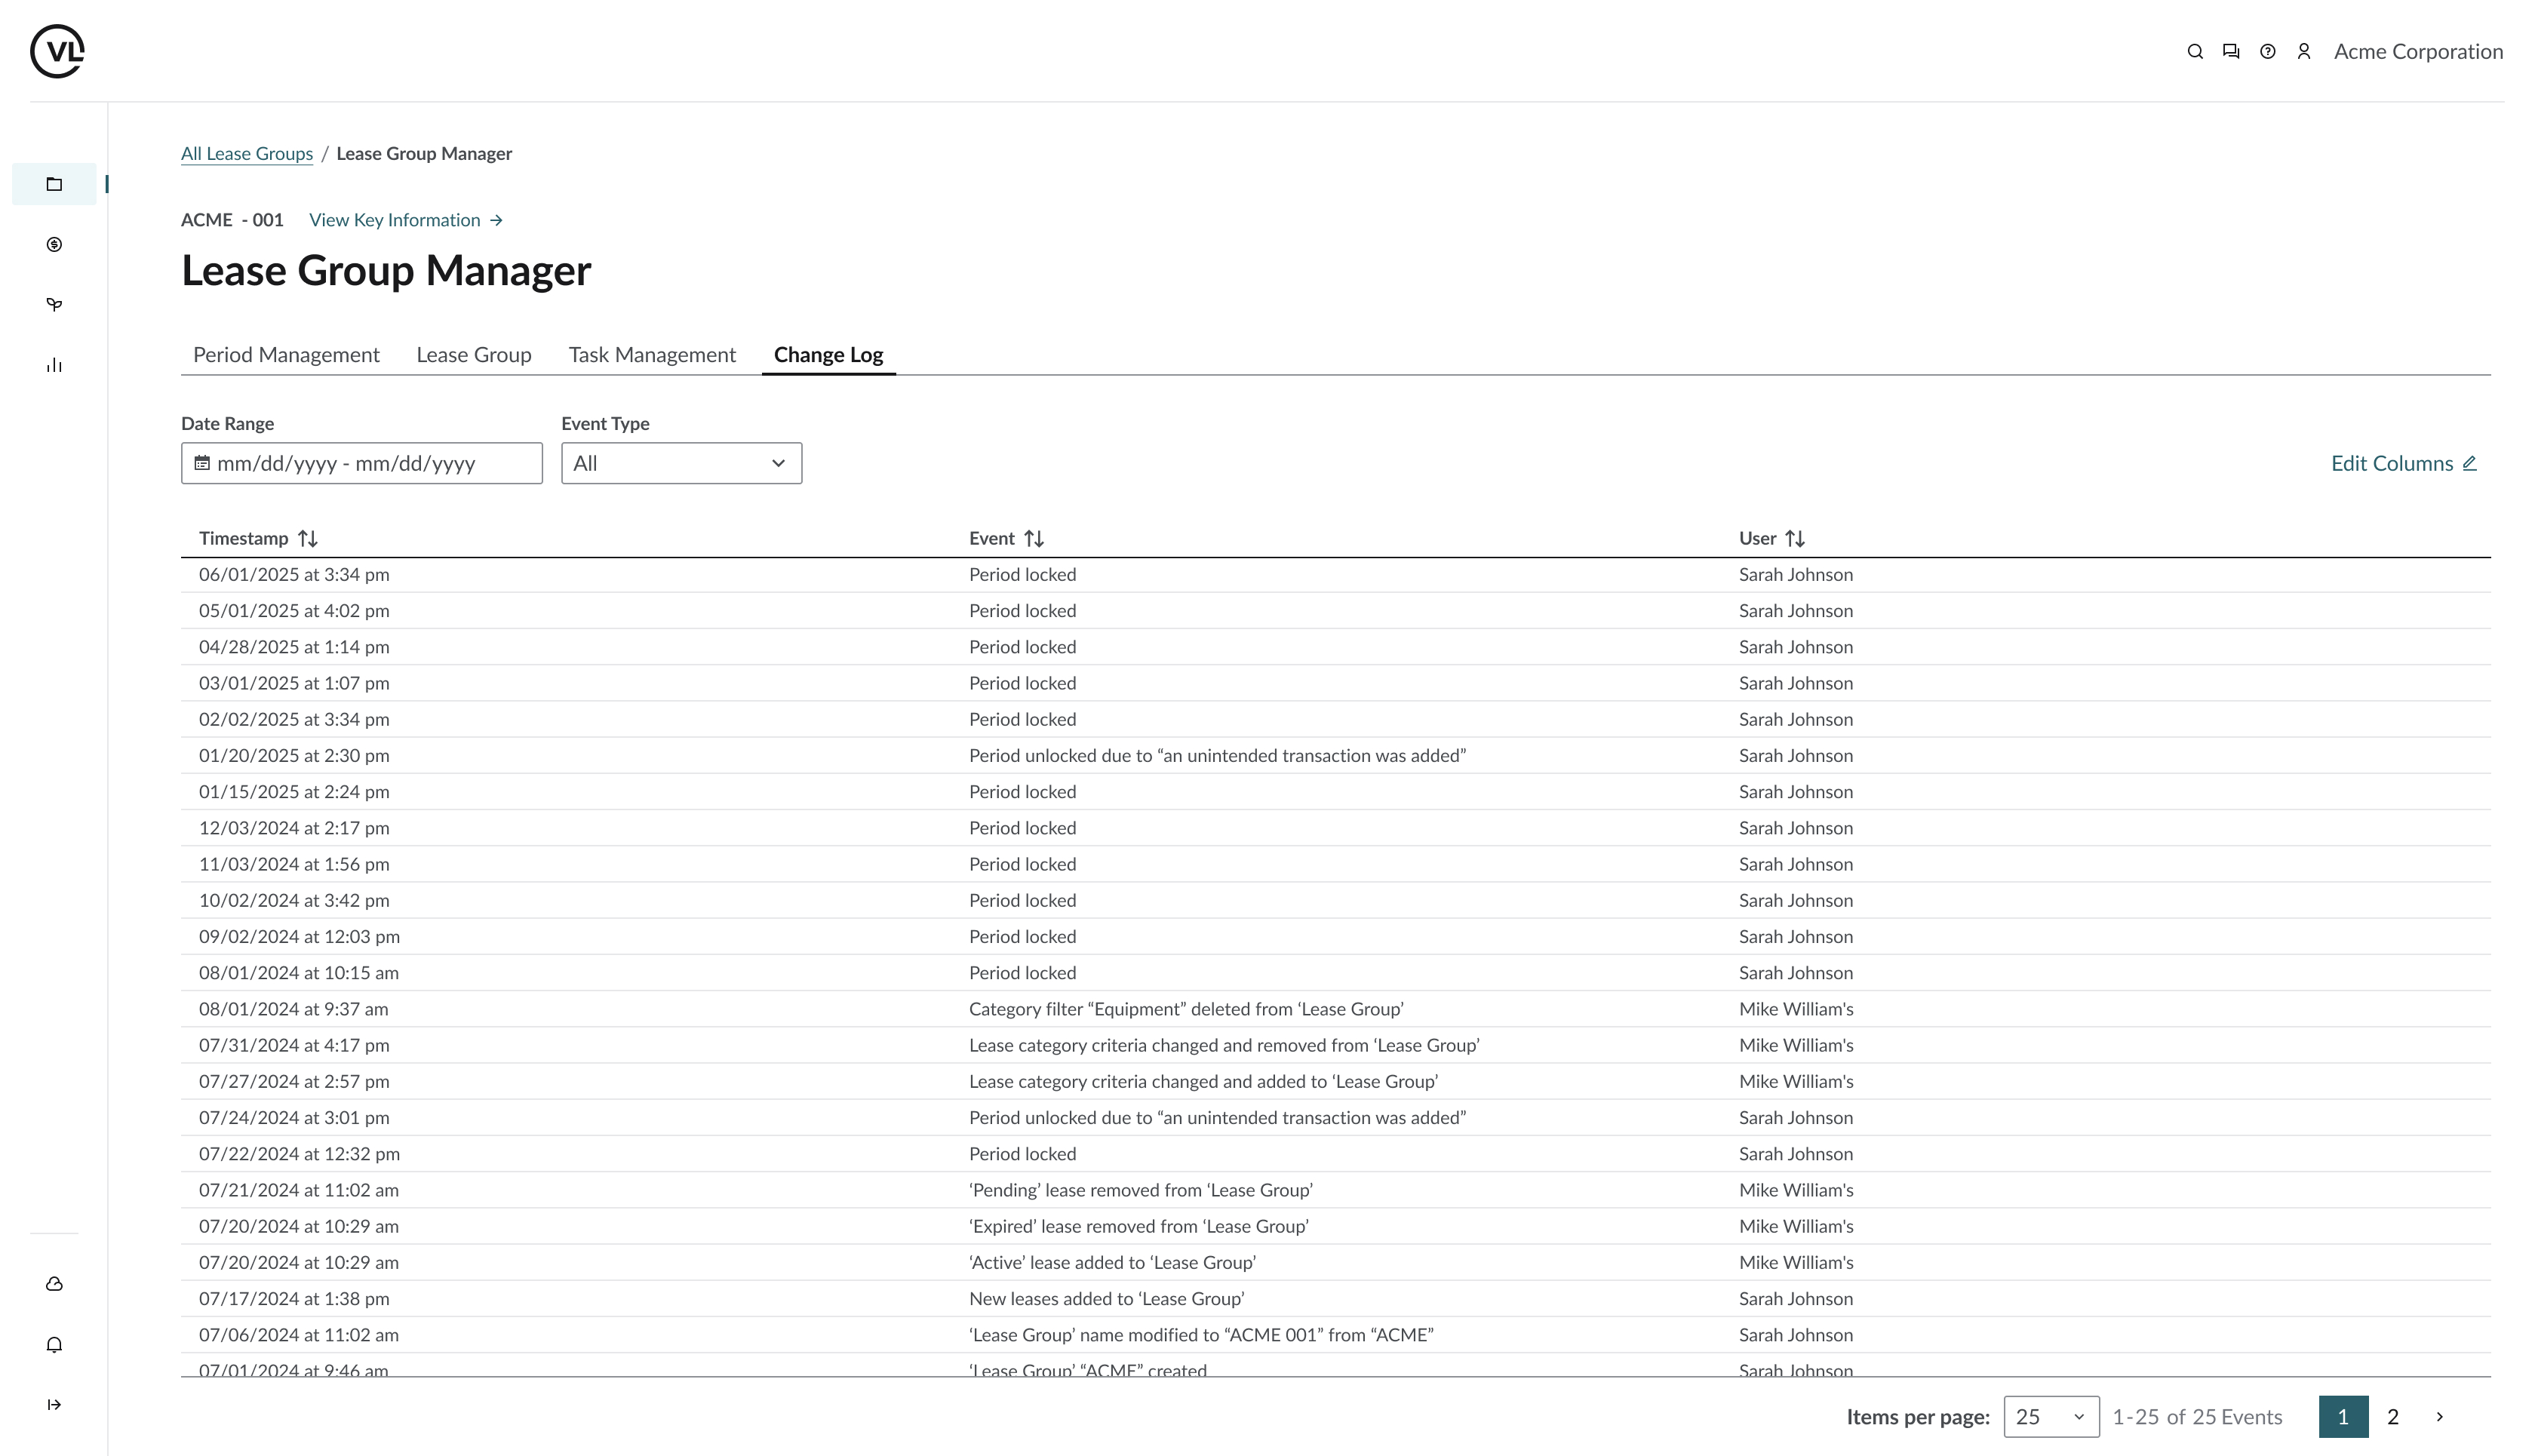Open the search magnifier icon
Image resolution: width=2535 pixels, height=1456 pixels.
(x=2195, y=52)
